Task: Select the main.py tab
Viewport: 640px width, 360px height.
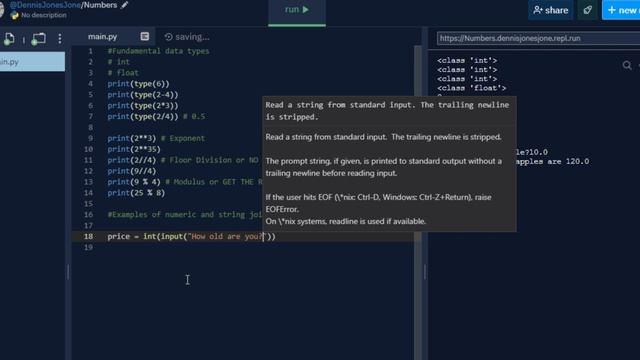Action: point(102,37)
